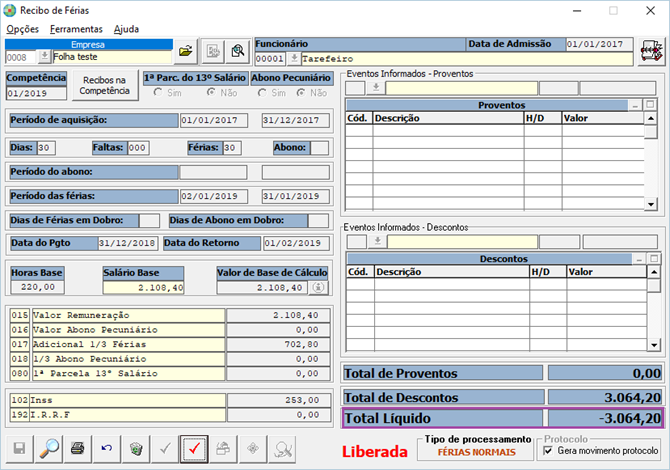Click the Total de Descontos value
670x470 pixels.
pos(605,397)
